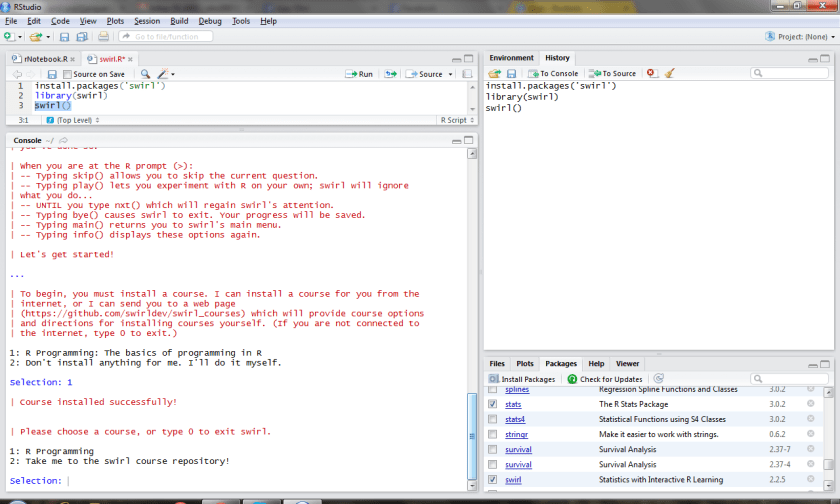The image size is (840, 504).
Task: Open the Source options dropdown arrow
Action: [451, 74]
